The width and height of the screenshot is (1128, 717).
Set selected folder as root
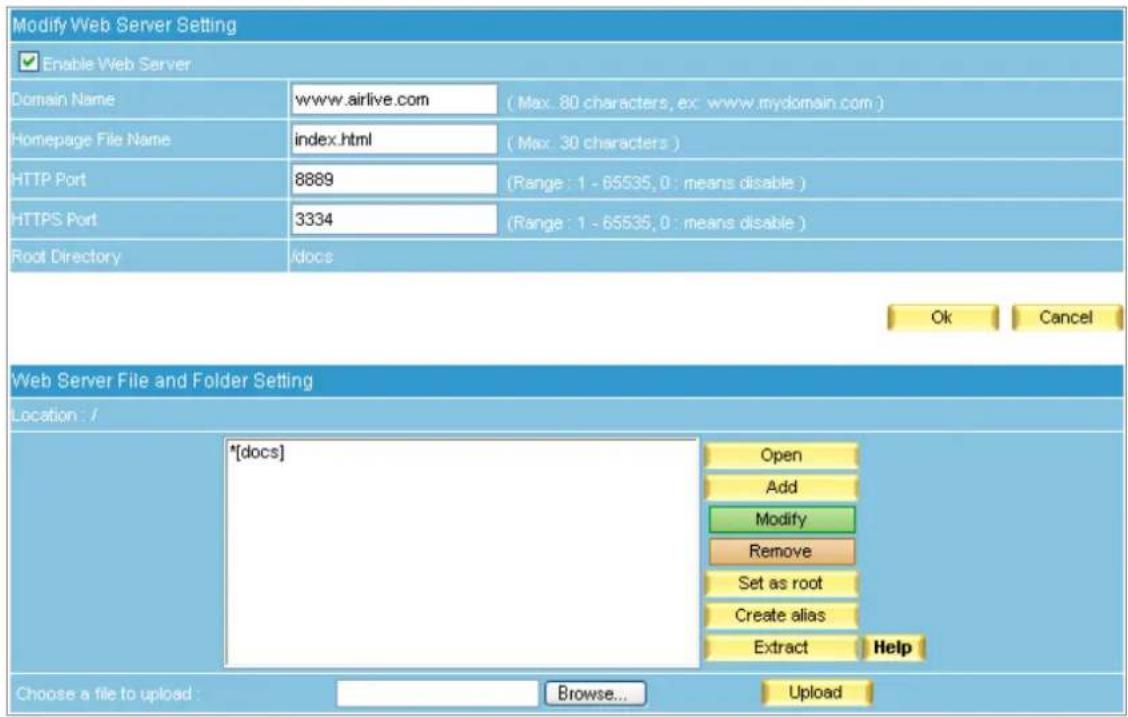(781, 583)
